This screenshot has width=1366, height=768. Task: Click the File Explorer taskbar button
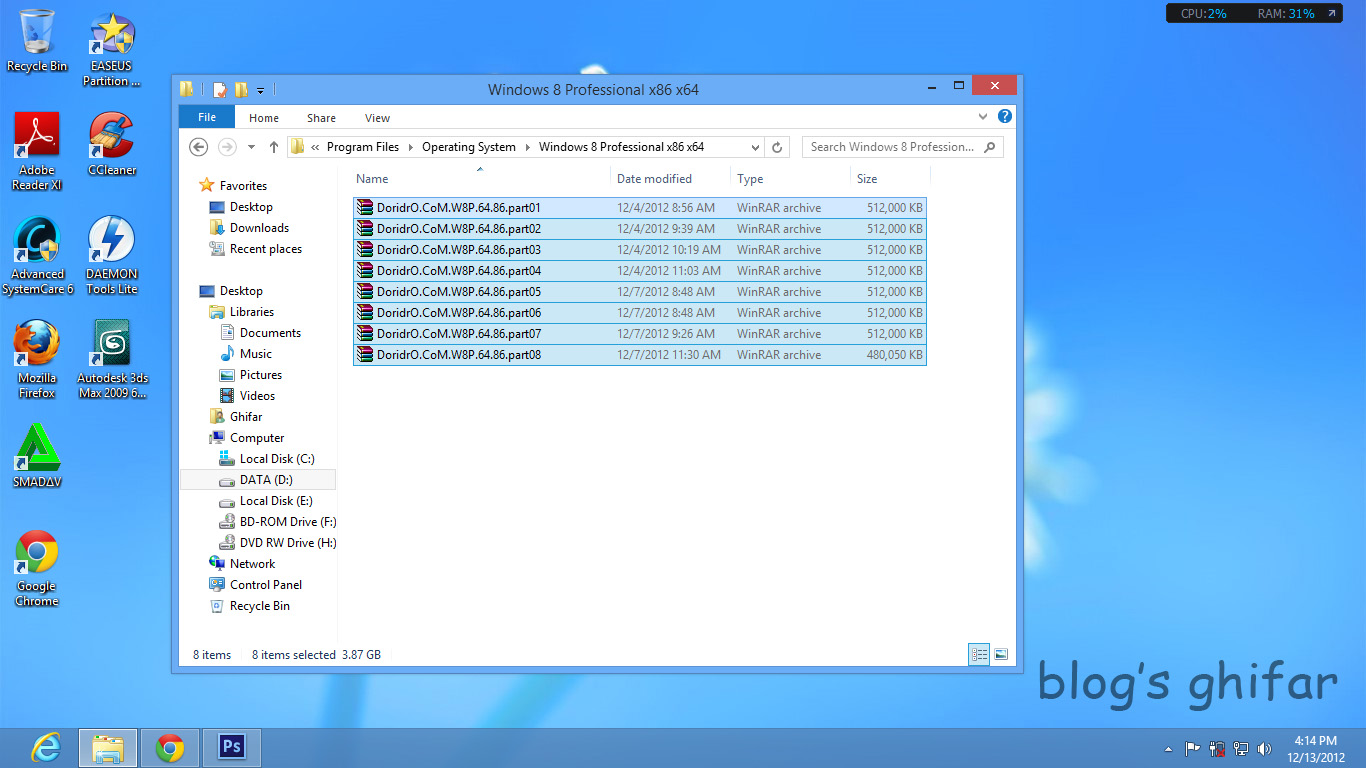coord(107,747)
